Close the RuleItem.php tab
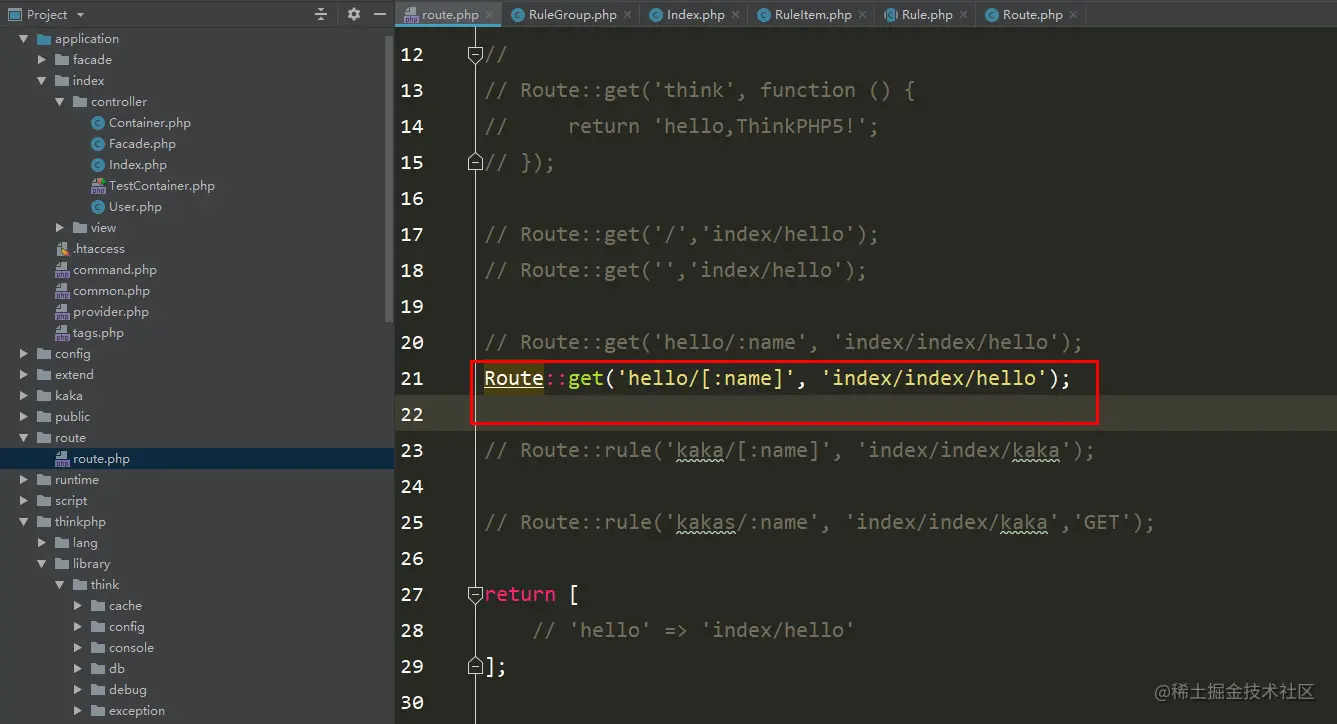 point(862,15)
